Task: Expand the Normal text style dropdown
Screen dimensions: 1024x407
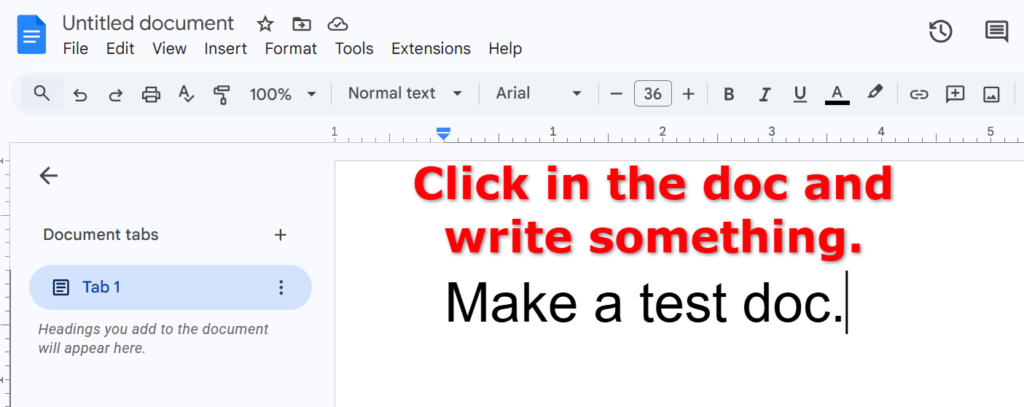Action: (x=405, y=94)
